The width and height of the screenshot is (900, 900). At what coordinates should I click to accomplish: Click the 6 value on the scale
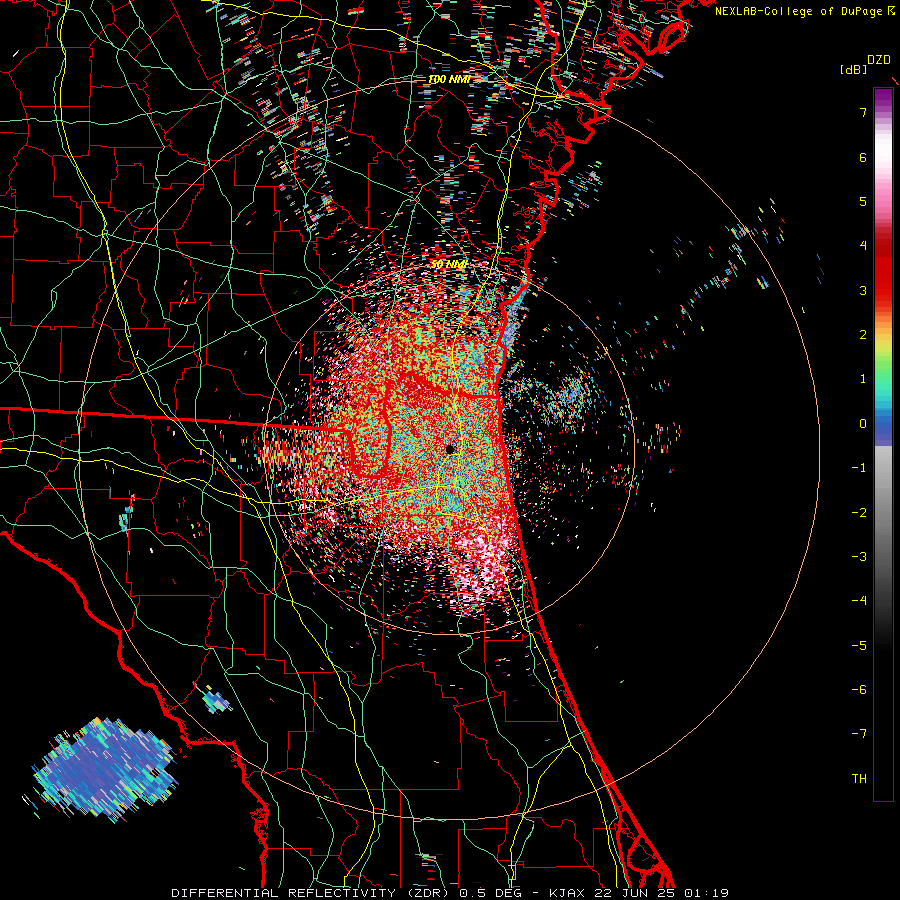tap(863, 157)
